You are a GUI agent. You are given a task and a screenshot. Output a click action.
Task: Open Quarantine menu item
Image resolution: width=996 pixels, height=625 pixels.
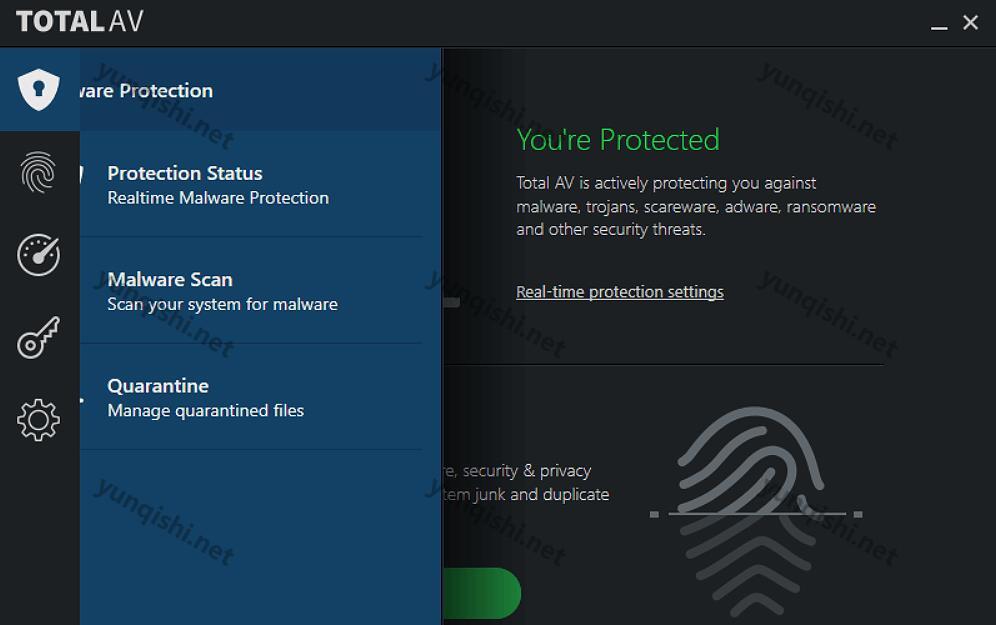pyautogui.click(x=252, y=397)
